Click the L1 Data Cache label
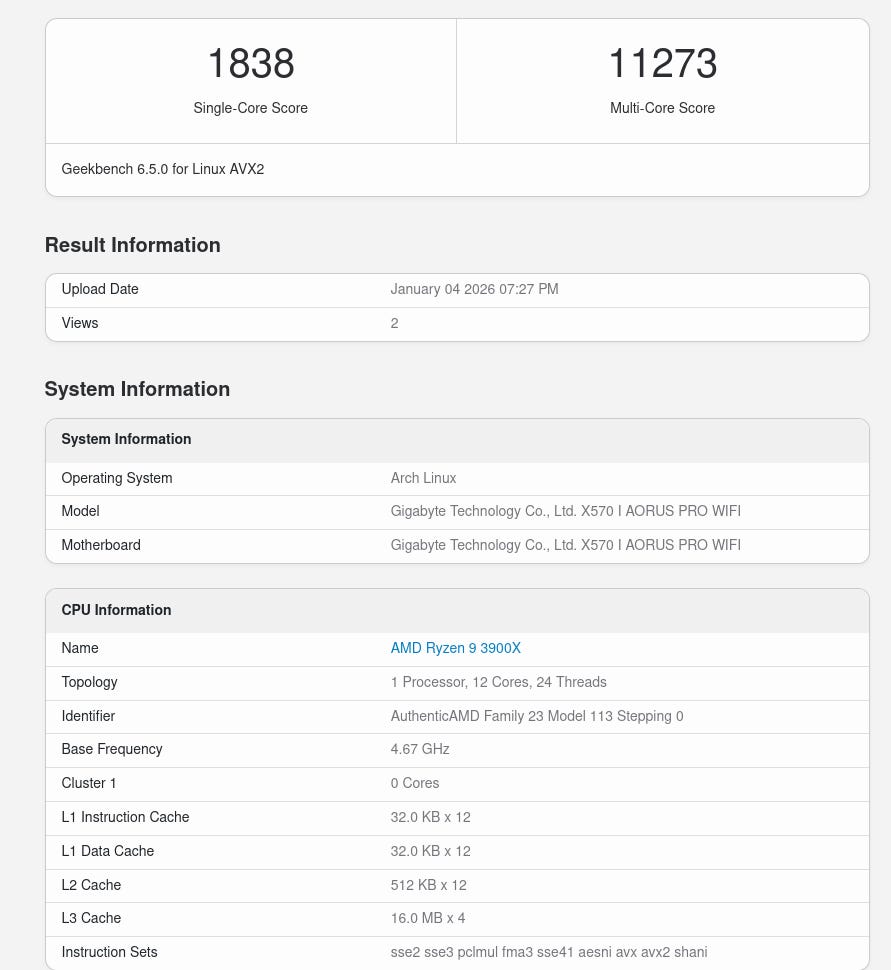The image size is (891, 970). tap(108, 851)
